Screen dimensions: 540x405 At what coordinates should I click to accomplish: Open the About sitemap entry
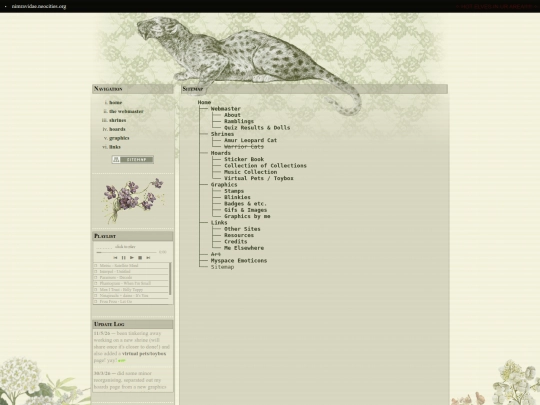[x=232, y=115]
